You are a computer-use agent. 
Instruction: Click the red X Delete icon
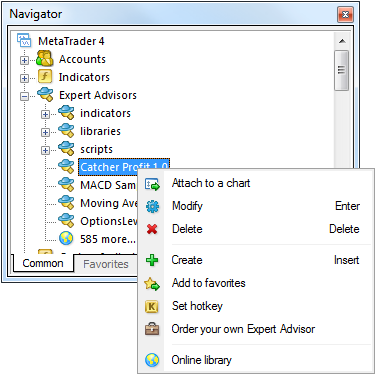(152, 229)
